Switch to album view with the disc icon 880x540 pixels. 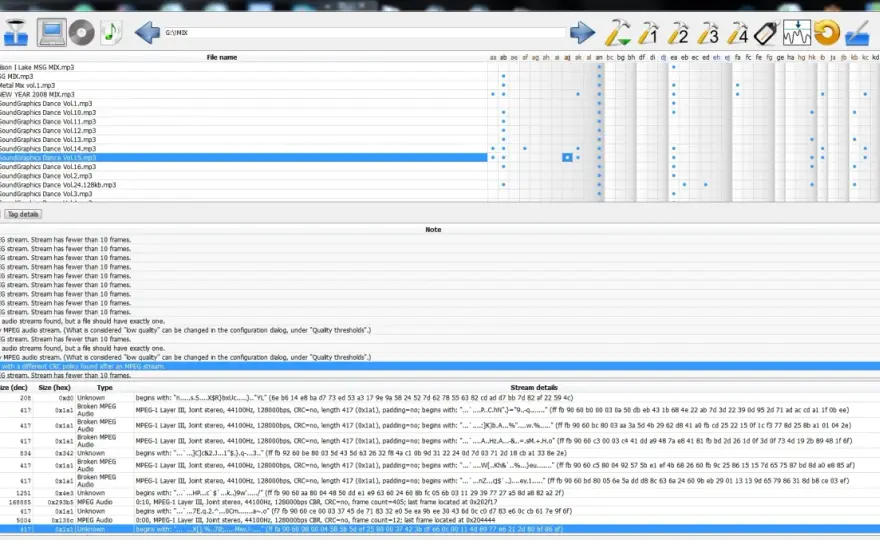[x=82, y=33]
